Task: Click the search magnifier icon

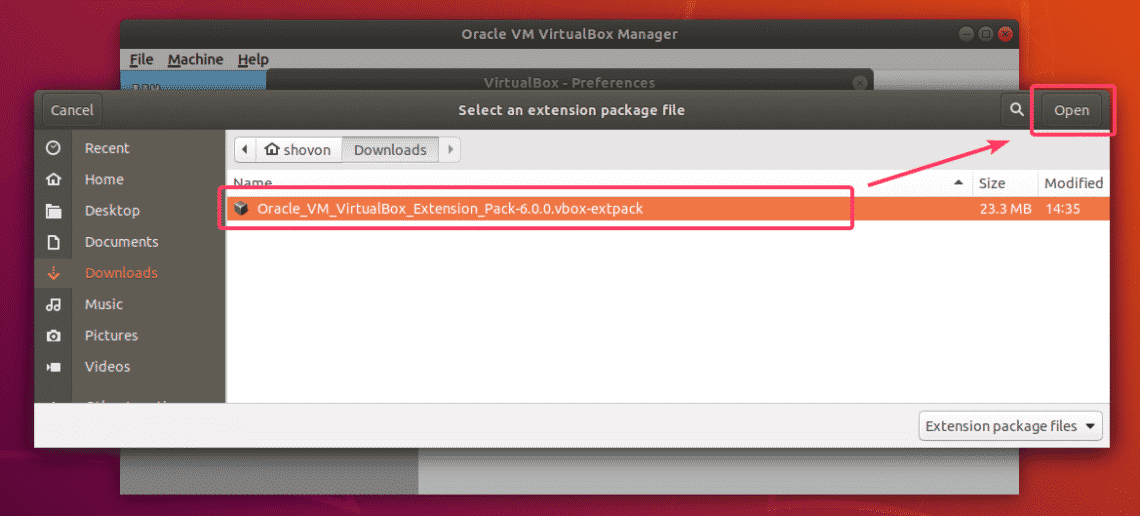Action: click(x=1016, y=110)
